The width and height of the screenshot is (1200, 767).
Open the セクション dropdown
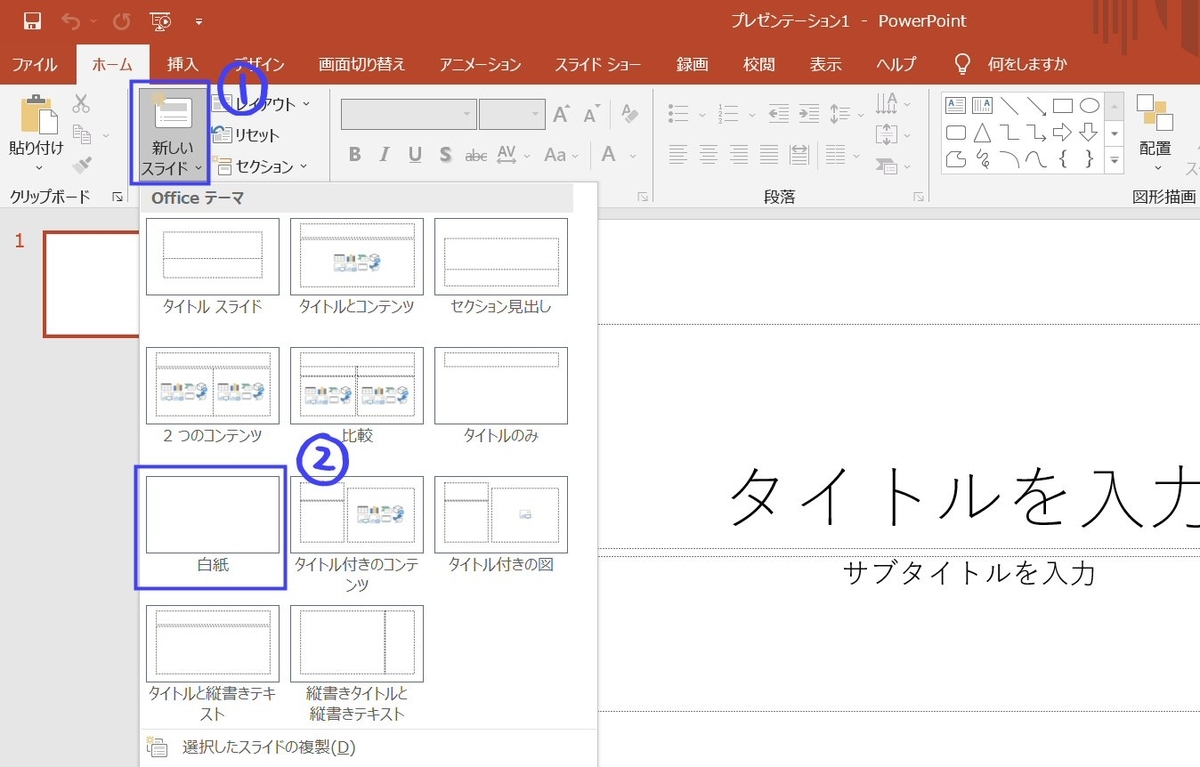pos(261,167)
